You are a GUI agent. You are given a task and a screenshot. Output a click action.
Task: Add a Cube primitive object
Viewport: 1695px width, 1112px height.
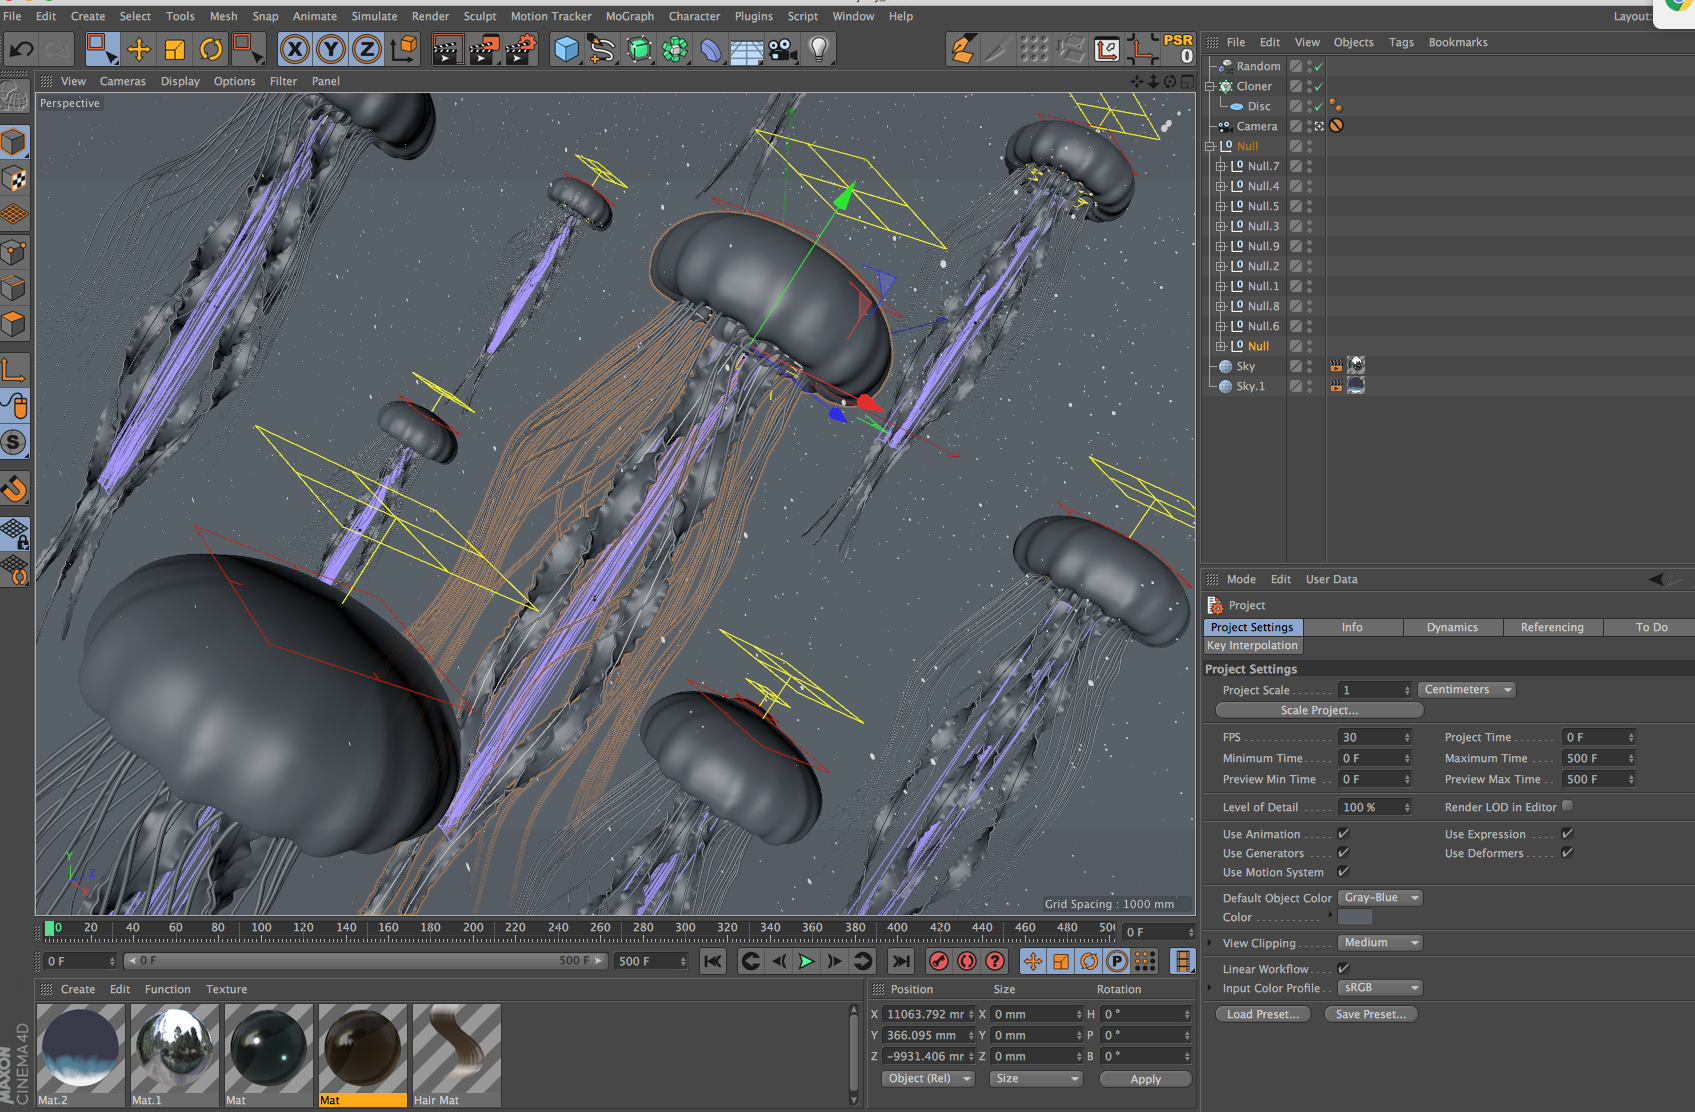(566, 49)
